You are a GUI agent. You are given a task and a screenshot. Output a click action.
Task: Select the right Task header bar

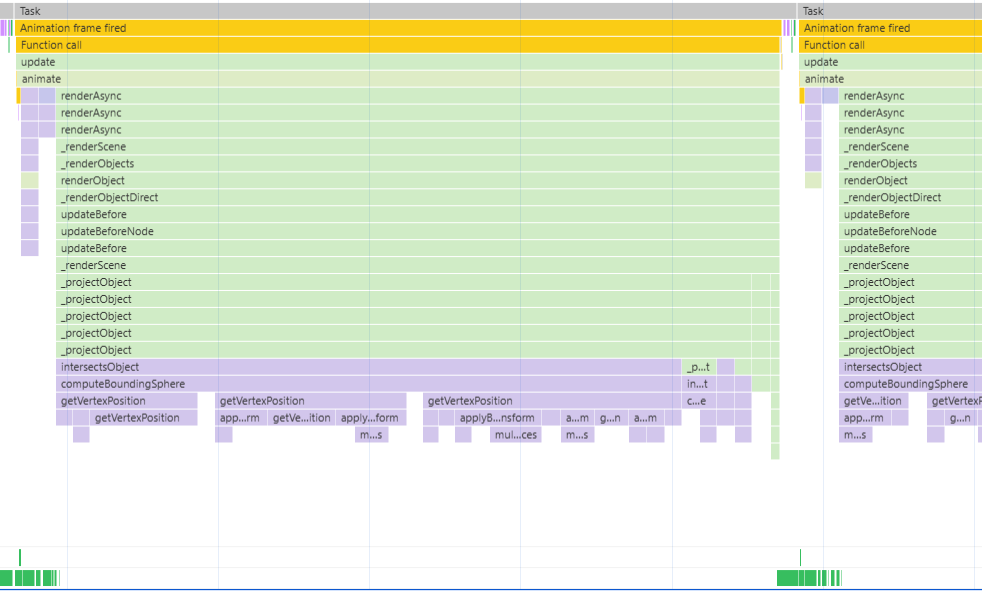[890, 11]
